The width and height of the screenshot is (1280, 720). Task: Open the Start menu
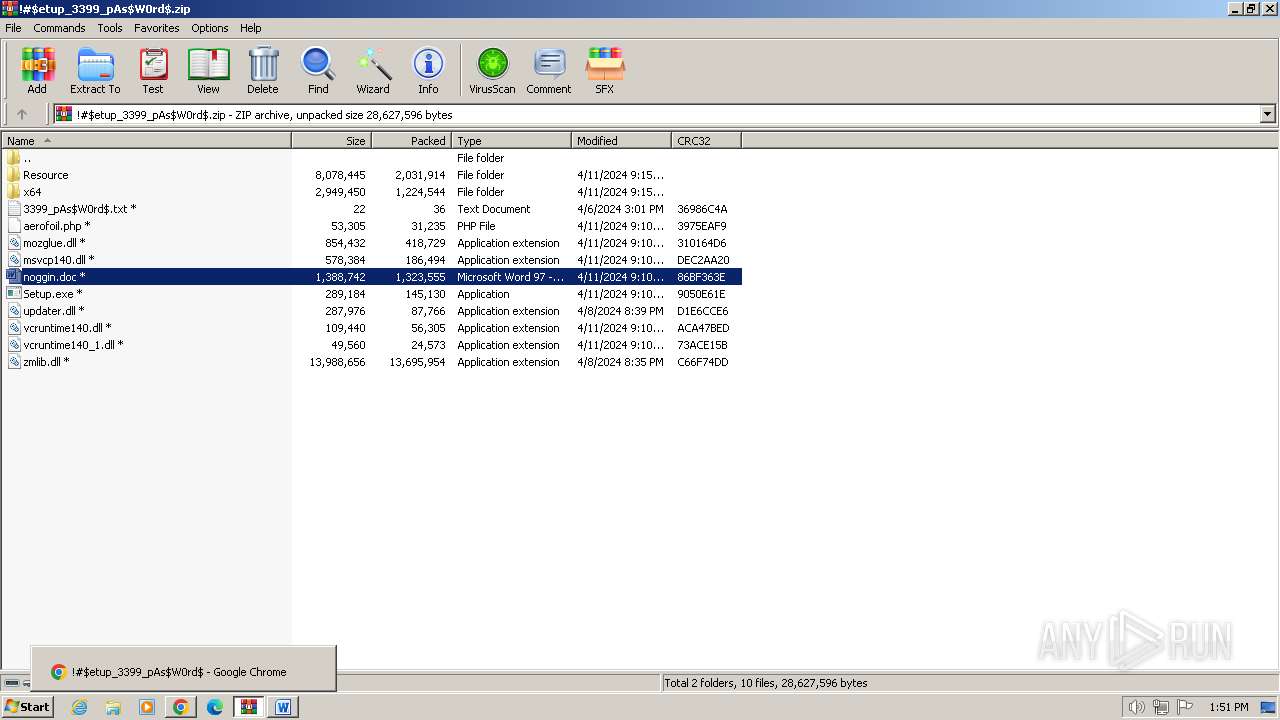27,707
